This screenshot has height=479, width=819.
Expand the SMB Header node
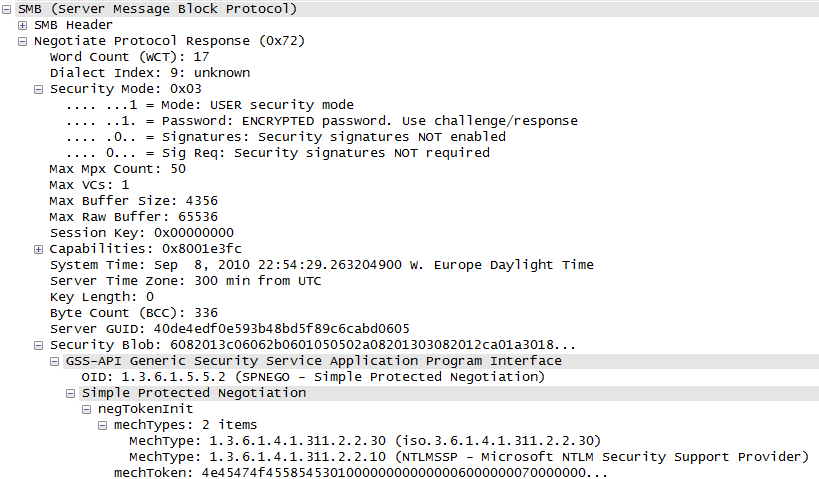tap(22, 26)
